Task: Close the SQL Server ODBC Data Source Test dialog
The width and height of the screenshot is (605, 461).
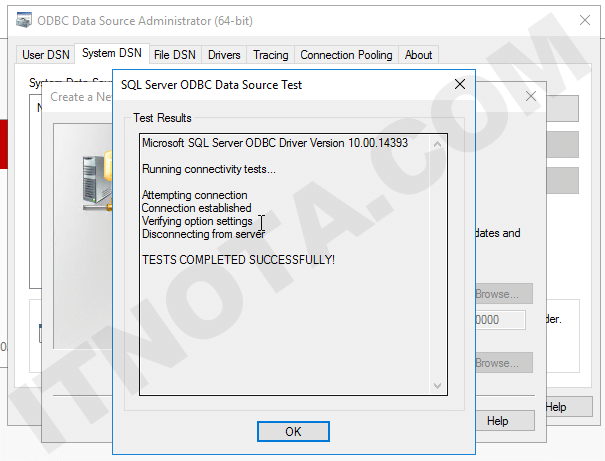Action: [460, 85]
